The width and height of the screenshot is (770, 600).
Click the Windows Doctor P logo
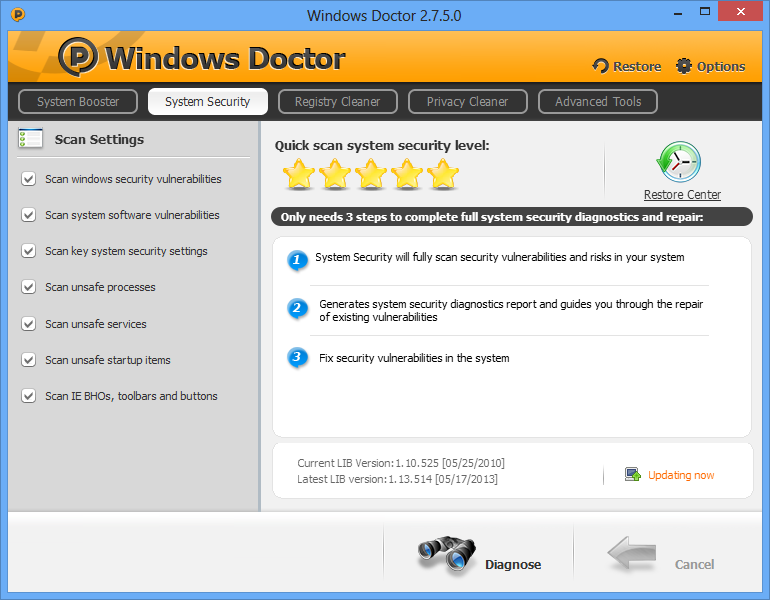tap(78, 57)
